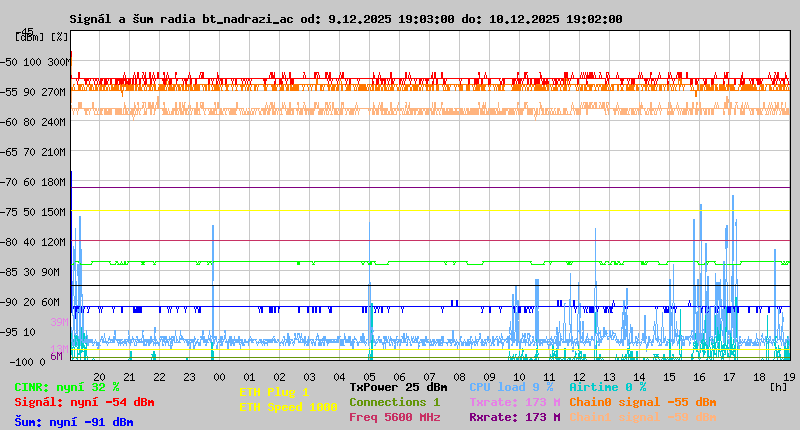Image resolution: width=800 pixels, height=430 pixels.
Task: Click the green Connections 1 legend entry
Action: click(x=394, y=402)
